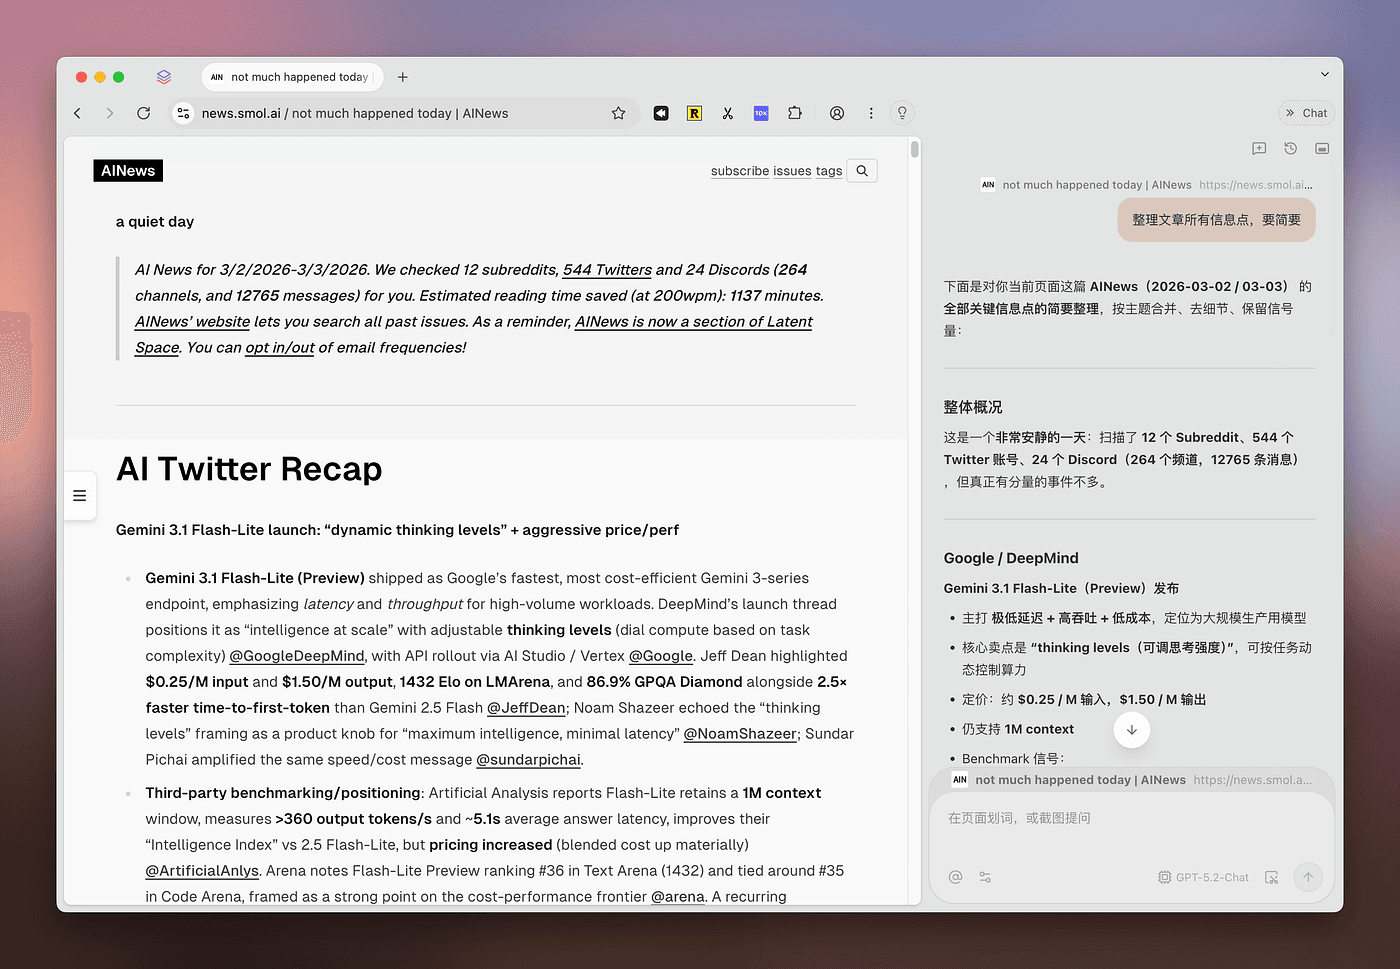Open the GPT-5.2-Chat model selector
The image size is (1400, 969).
(x=1203, y=877)
